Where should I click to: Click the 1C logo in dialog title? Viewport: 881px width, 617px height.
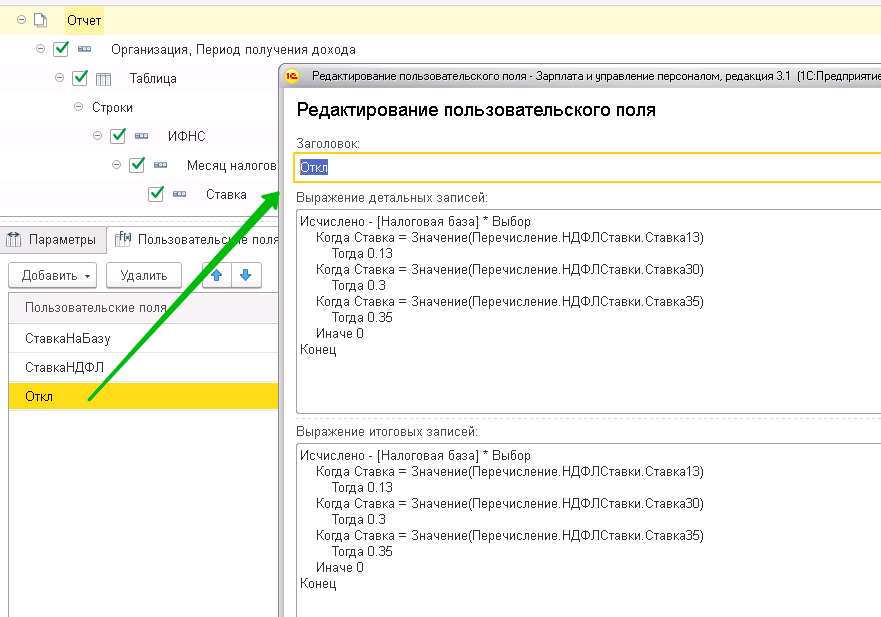click(292, 76)
